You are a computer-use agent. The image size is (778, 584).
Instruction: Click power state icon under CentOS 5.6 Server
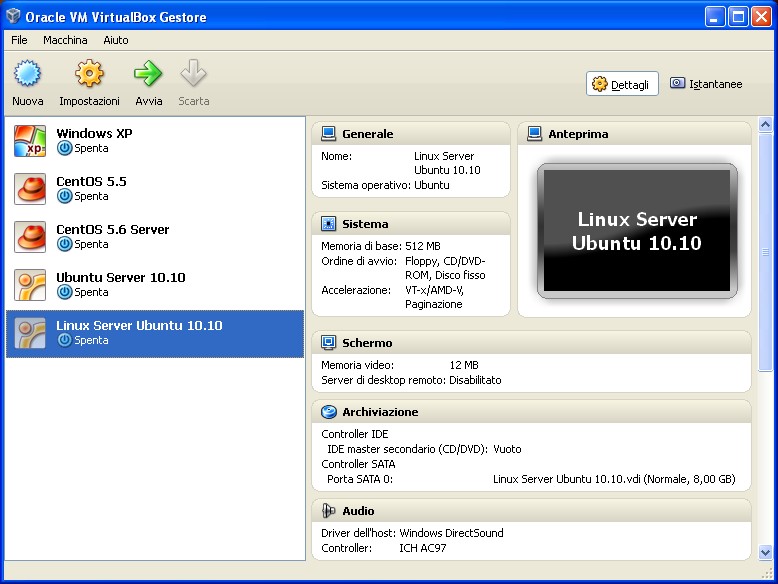[x=65, y=244]
